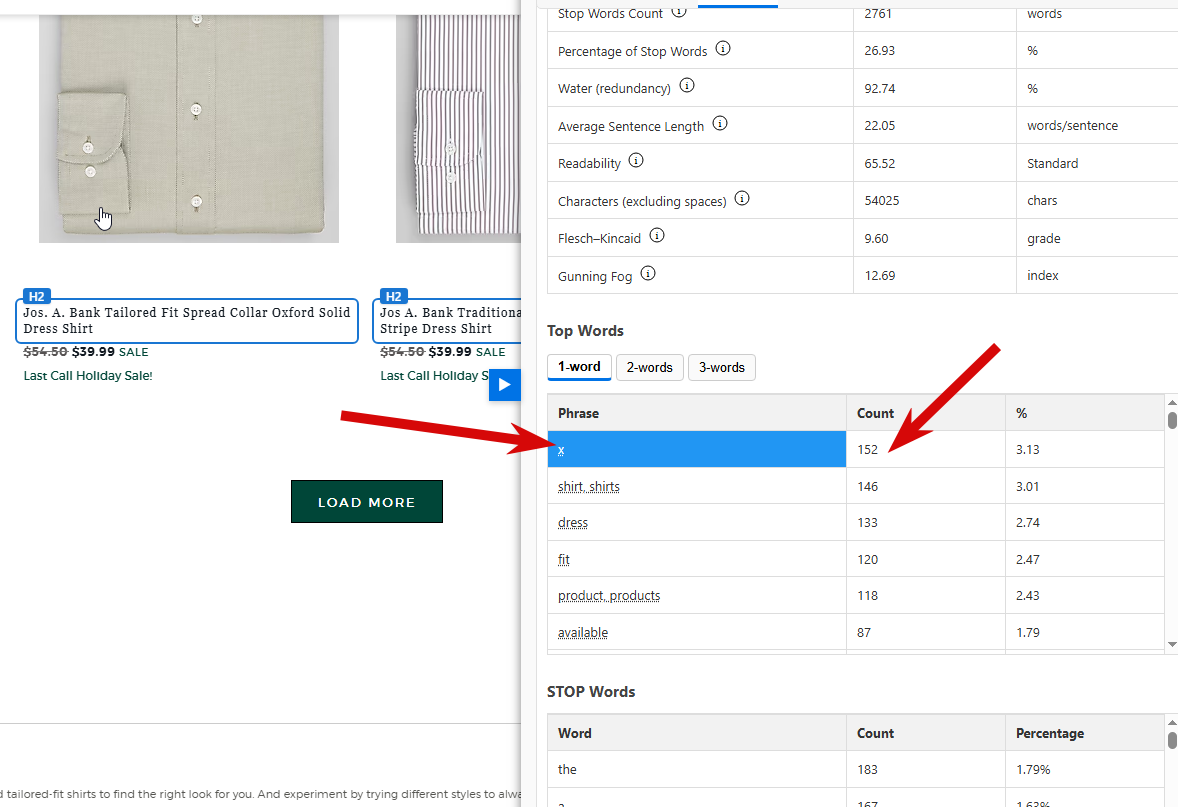
Task: Click the stop word count 183
Action: 867,769
